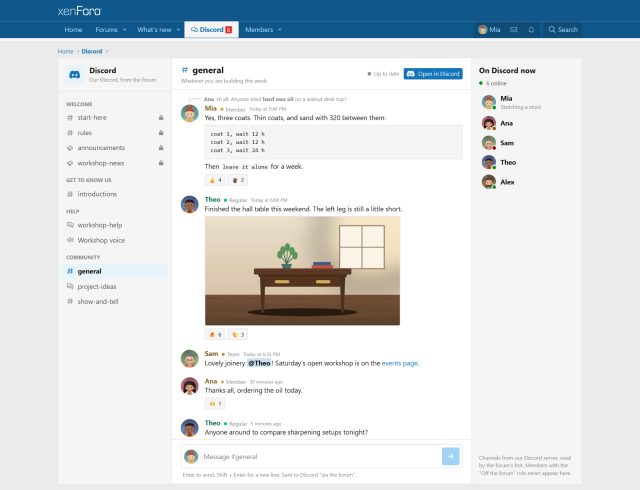Toggle the reaction under Ana's message
The width and height of the screenshot is (640, 490).
[215, 404]
